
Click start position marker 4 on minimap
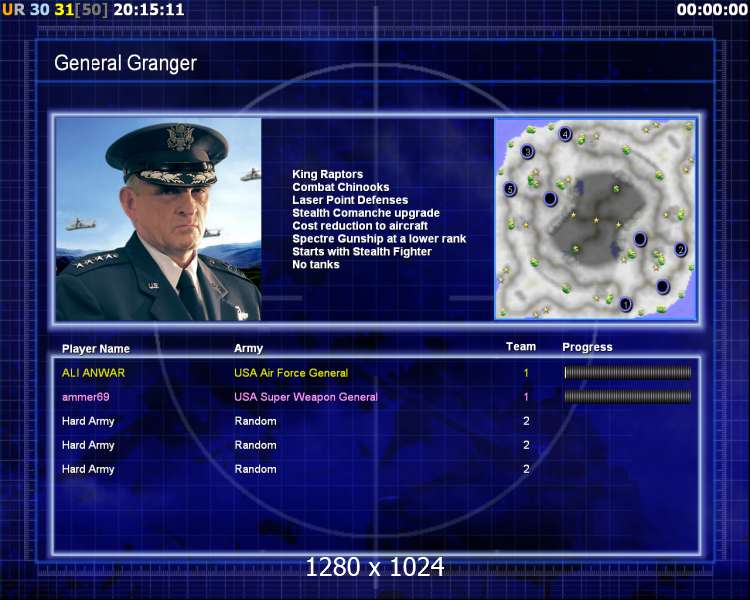565,134
